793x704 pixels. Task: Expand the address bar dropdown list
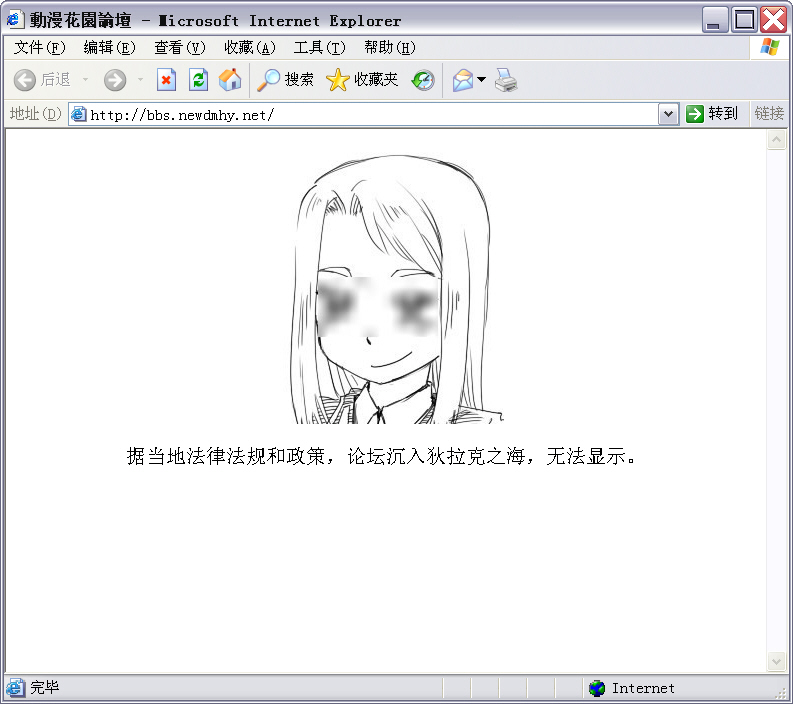coord(668,114)
